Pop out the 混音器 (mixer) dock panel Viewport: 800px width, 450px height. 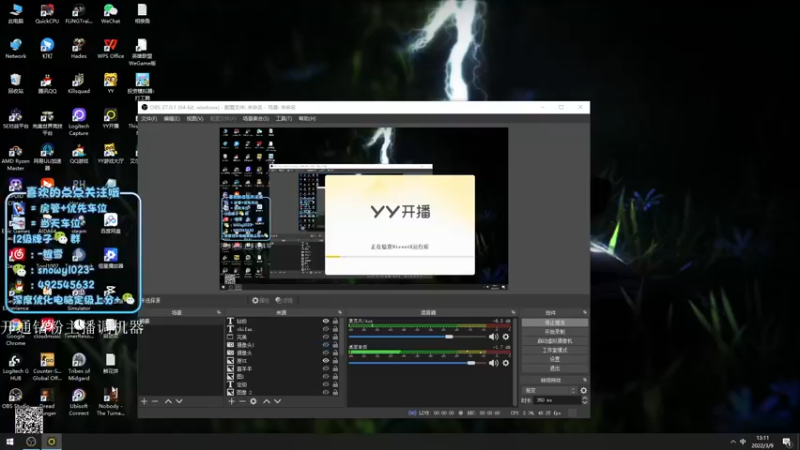coord(513,312)
